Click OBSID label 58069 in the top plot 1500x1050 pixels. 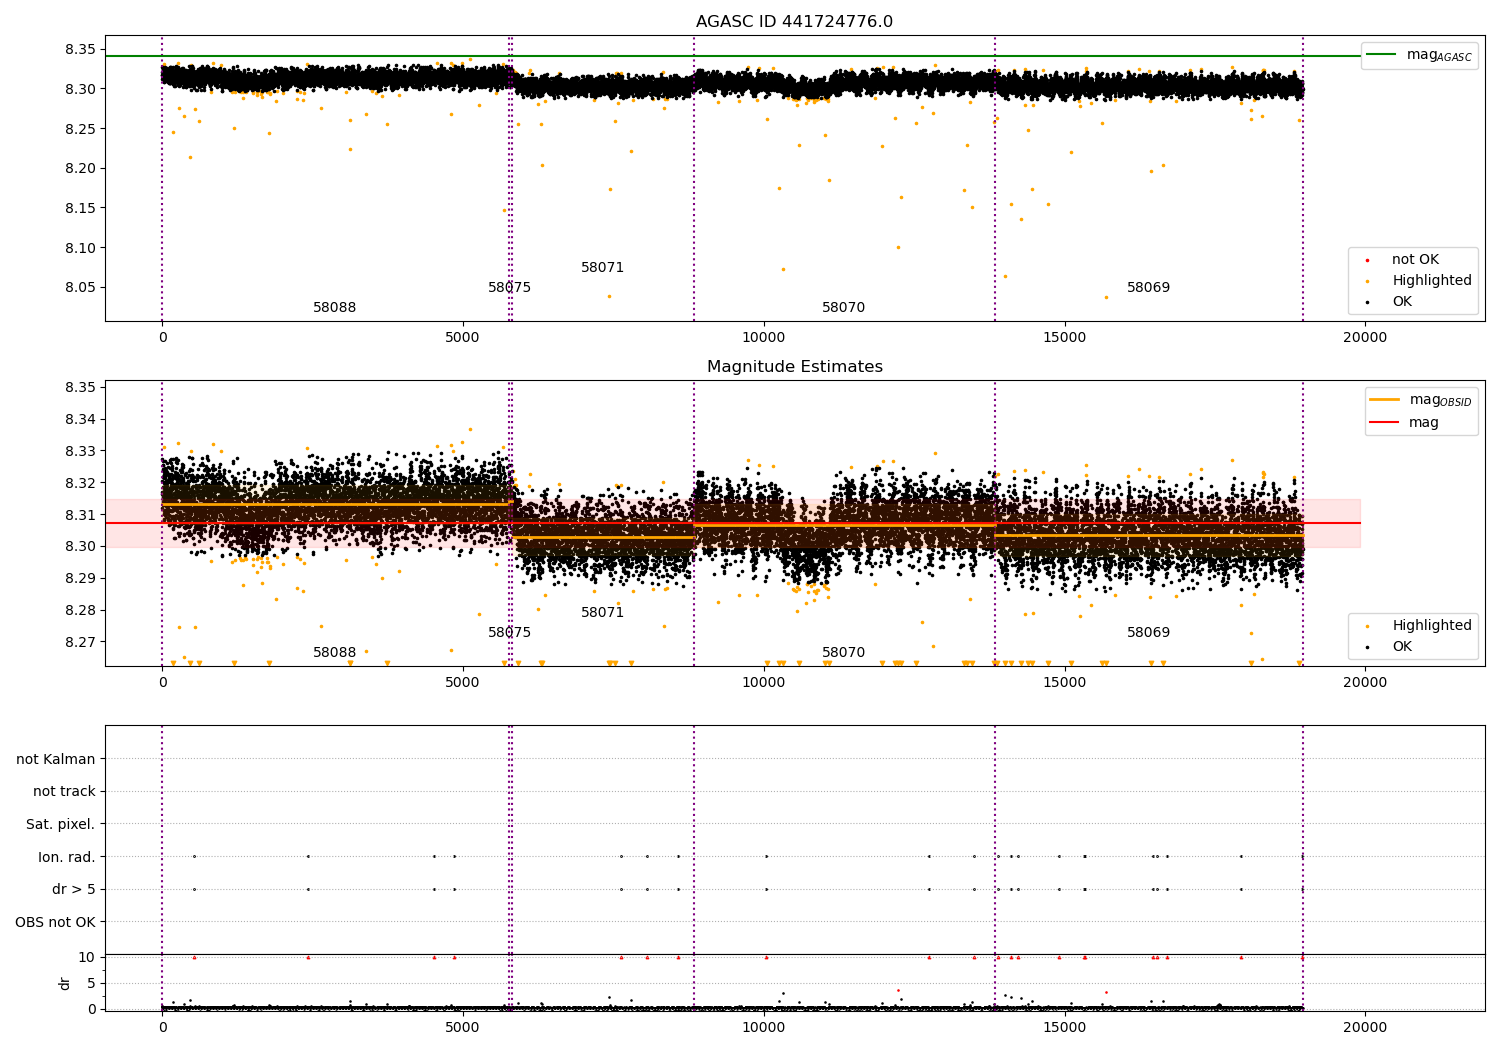coord(1148,288)
